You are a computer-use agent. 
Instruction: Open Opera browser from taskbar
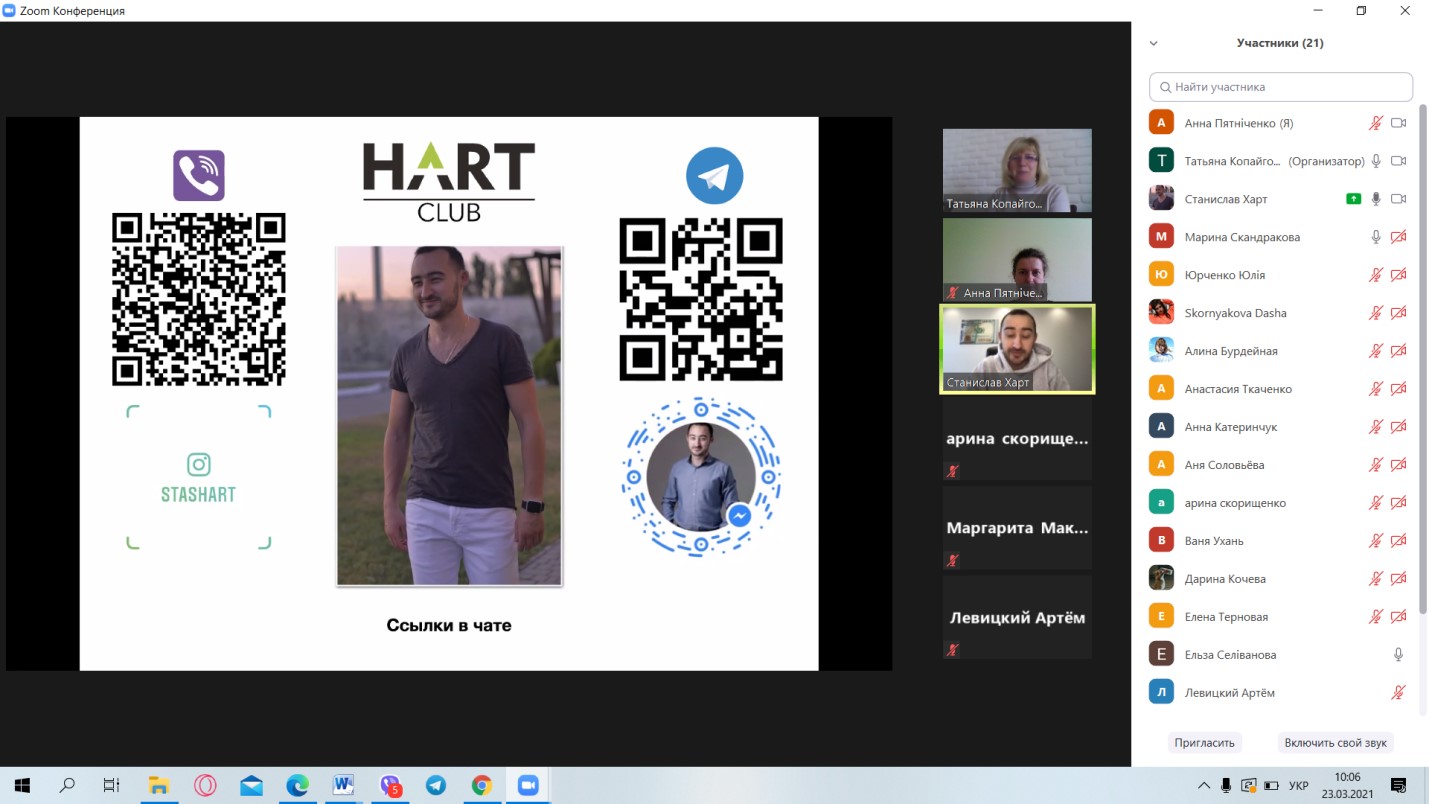204,785
